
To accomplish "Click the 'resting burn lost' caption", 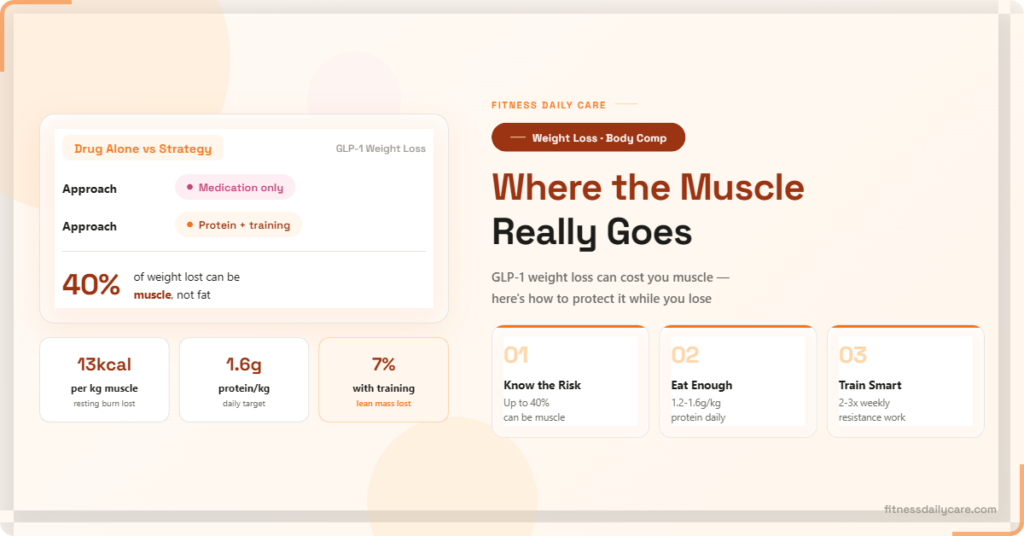I will pyautogui.click(x=104, y=403).
